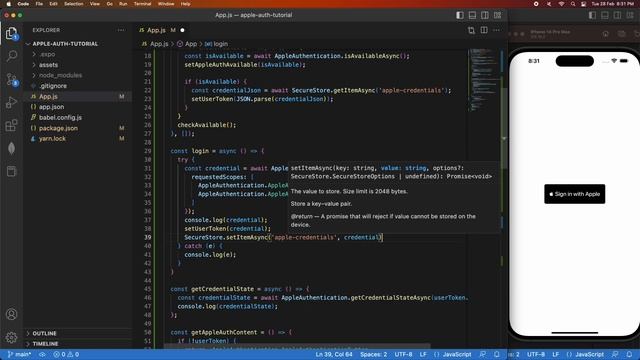Click the notifications bell in status bar
This screenshot has width=640, height=360.
496,354
